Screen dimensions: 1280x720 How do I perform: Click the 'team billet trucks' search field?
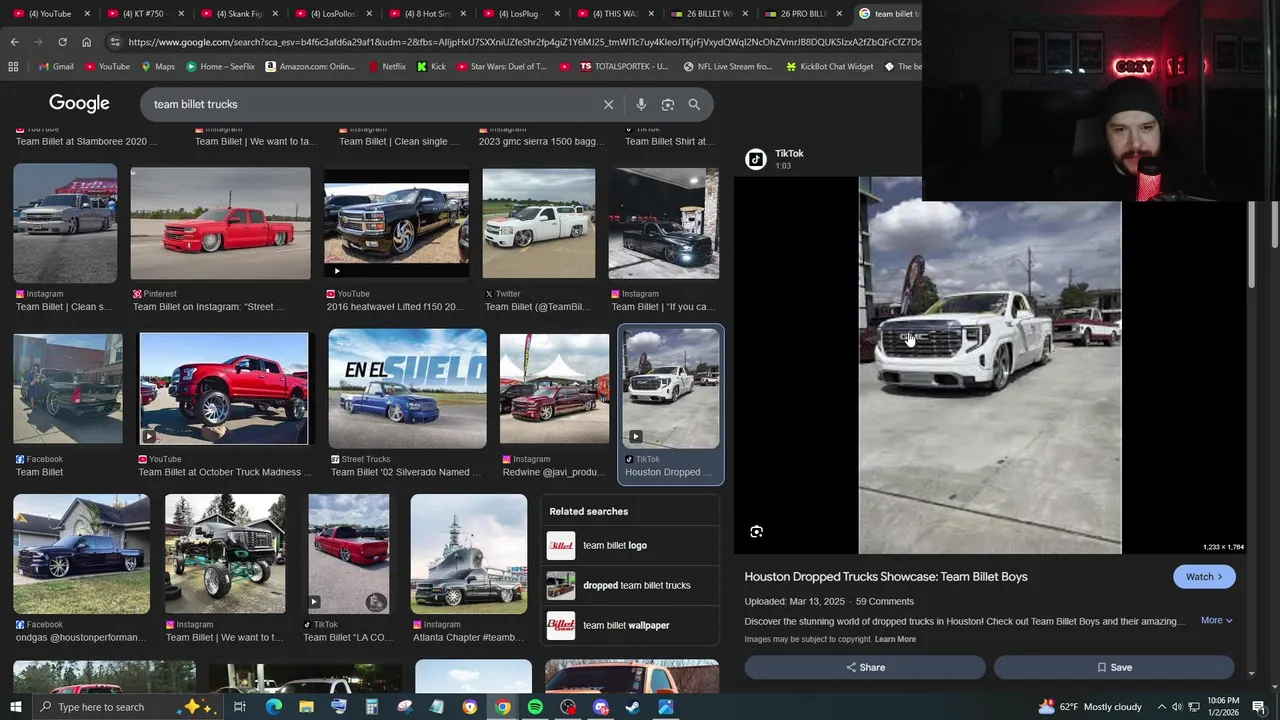click(370, 104)
